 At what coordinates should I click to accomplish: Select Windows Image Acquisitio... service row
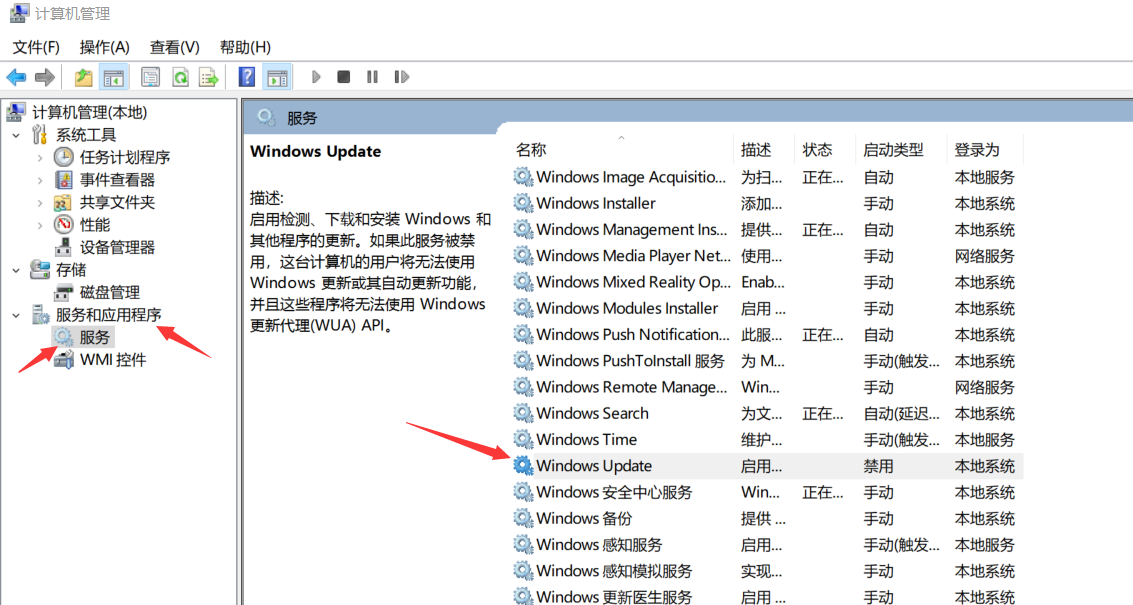click(x=767, y=177)
